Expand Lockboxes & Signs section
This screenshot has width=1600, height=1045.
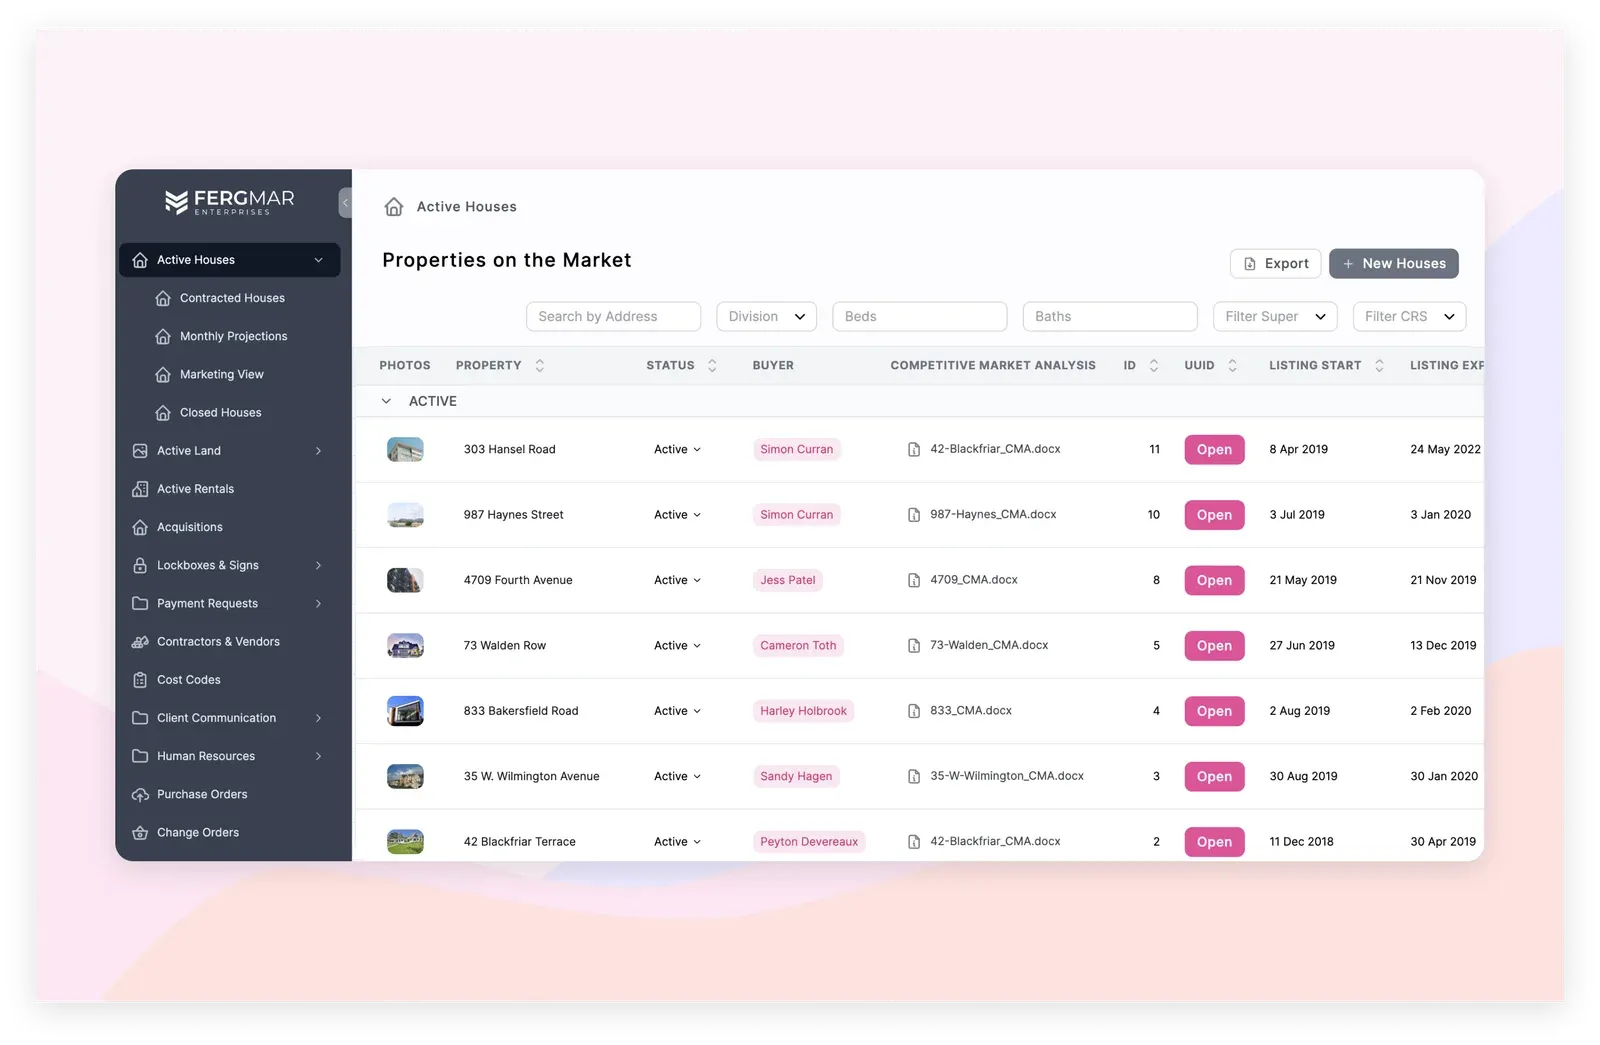point(318,566)
